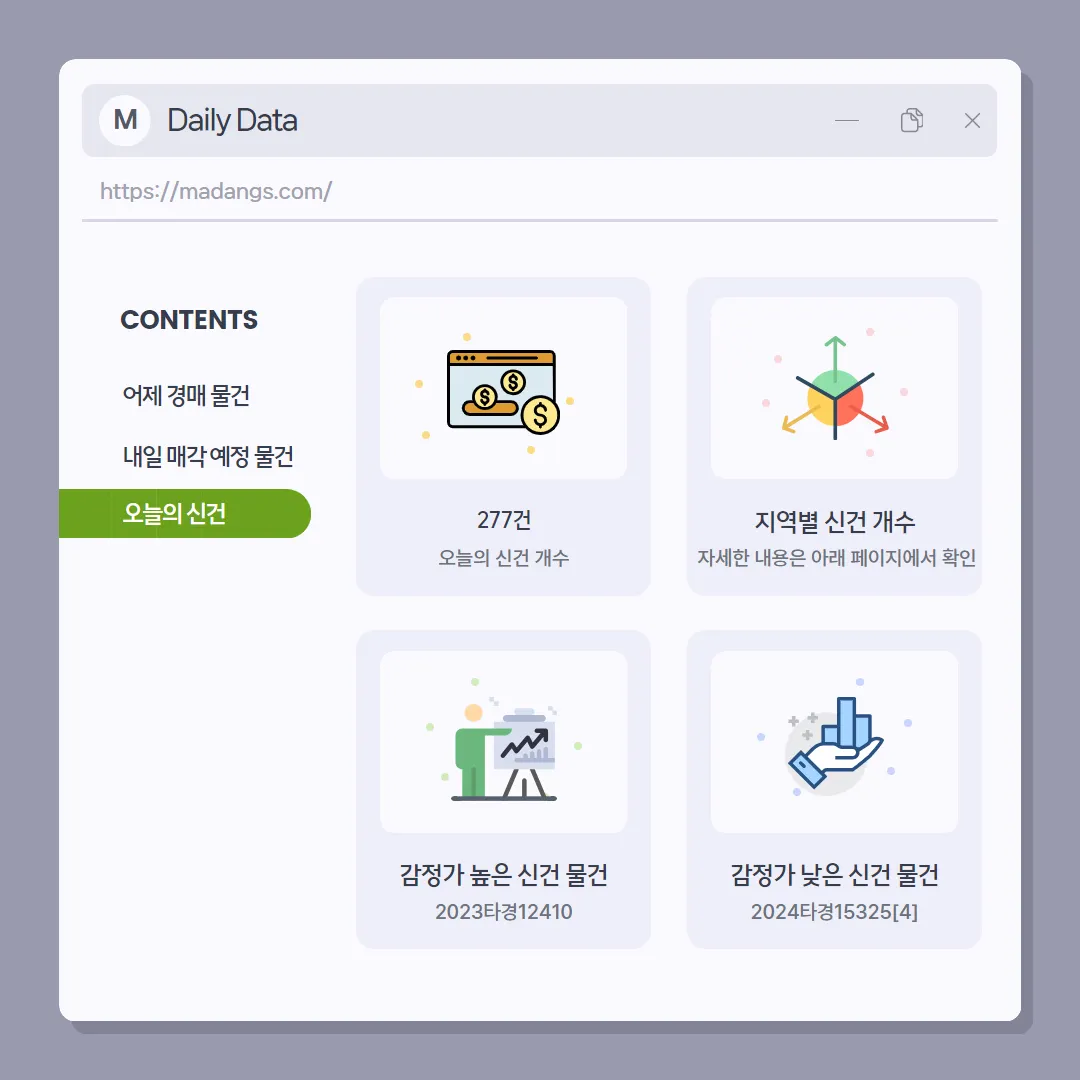The height and width of the screenshot is (1080, 1080).
Task: Open the 감정가 낮은 신건 물건 card
Action: 834,789
